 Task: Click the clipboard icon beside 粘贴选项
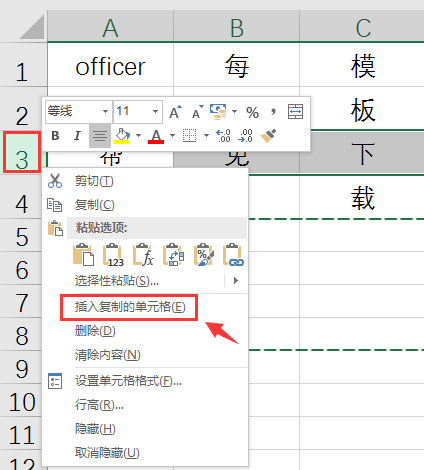click(55, 228)
